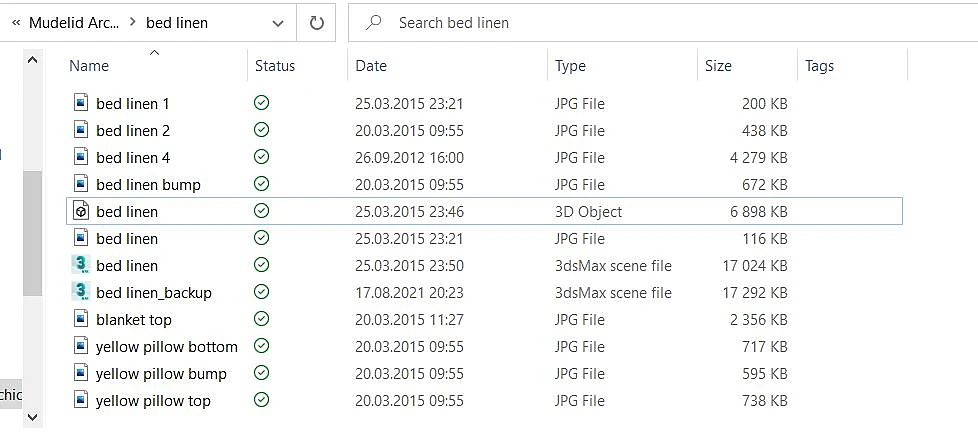Click the JPG icon for bed linen 1

coord(81,103)
